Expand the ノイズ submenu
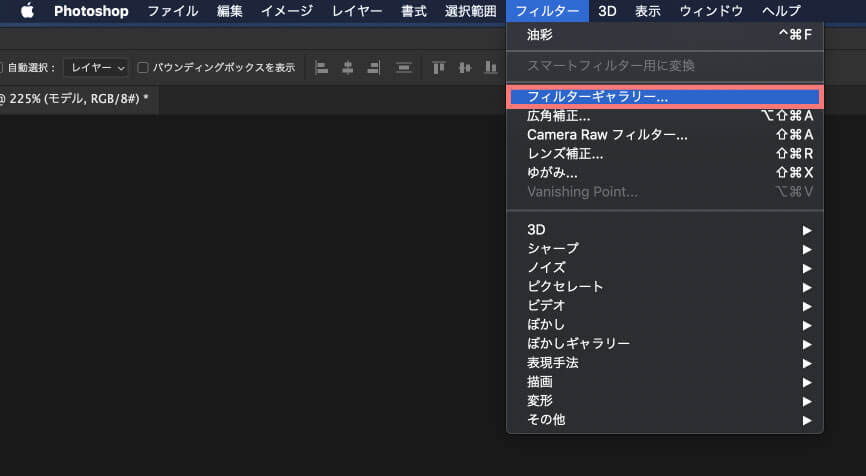Screen dimensions: 866x476 pos(665,268)
